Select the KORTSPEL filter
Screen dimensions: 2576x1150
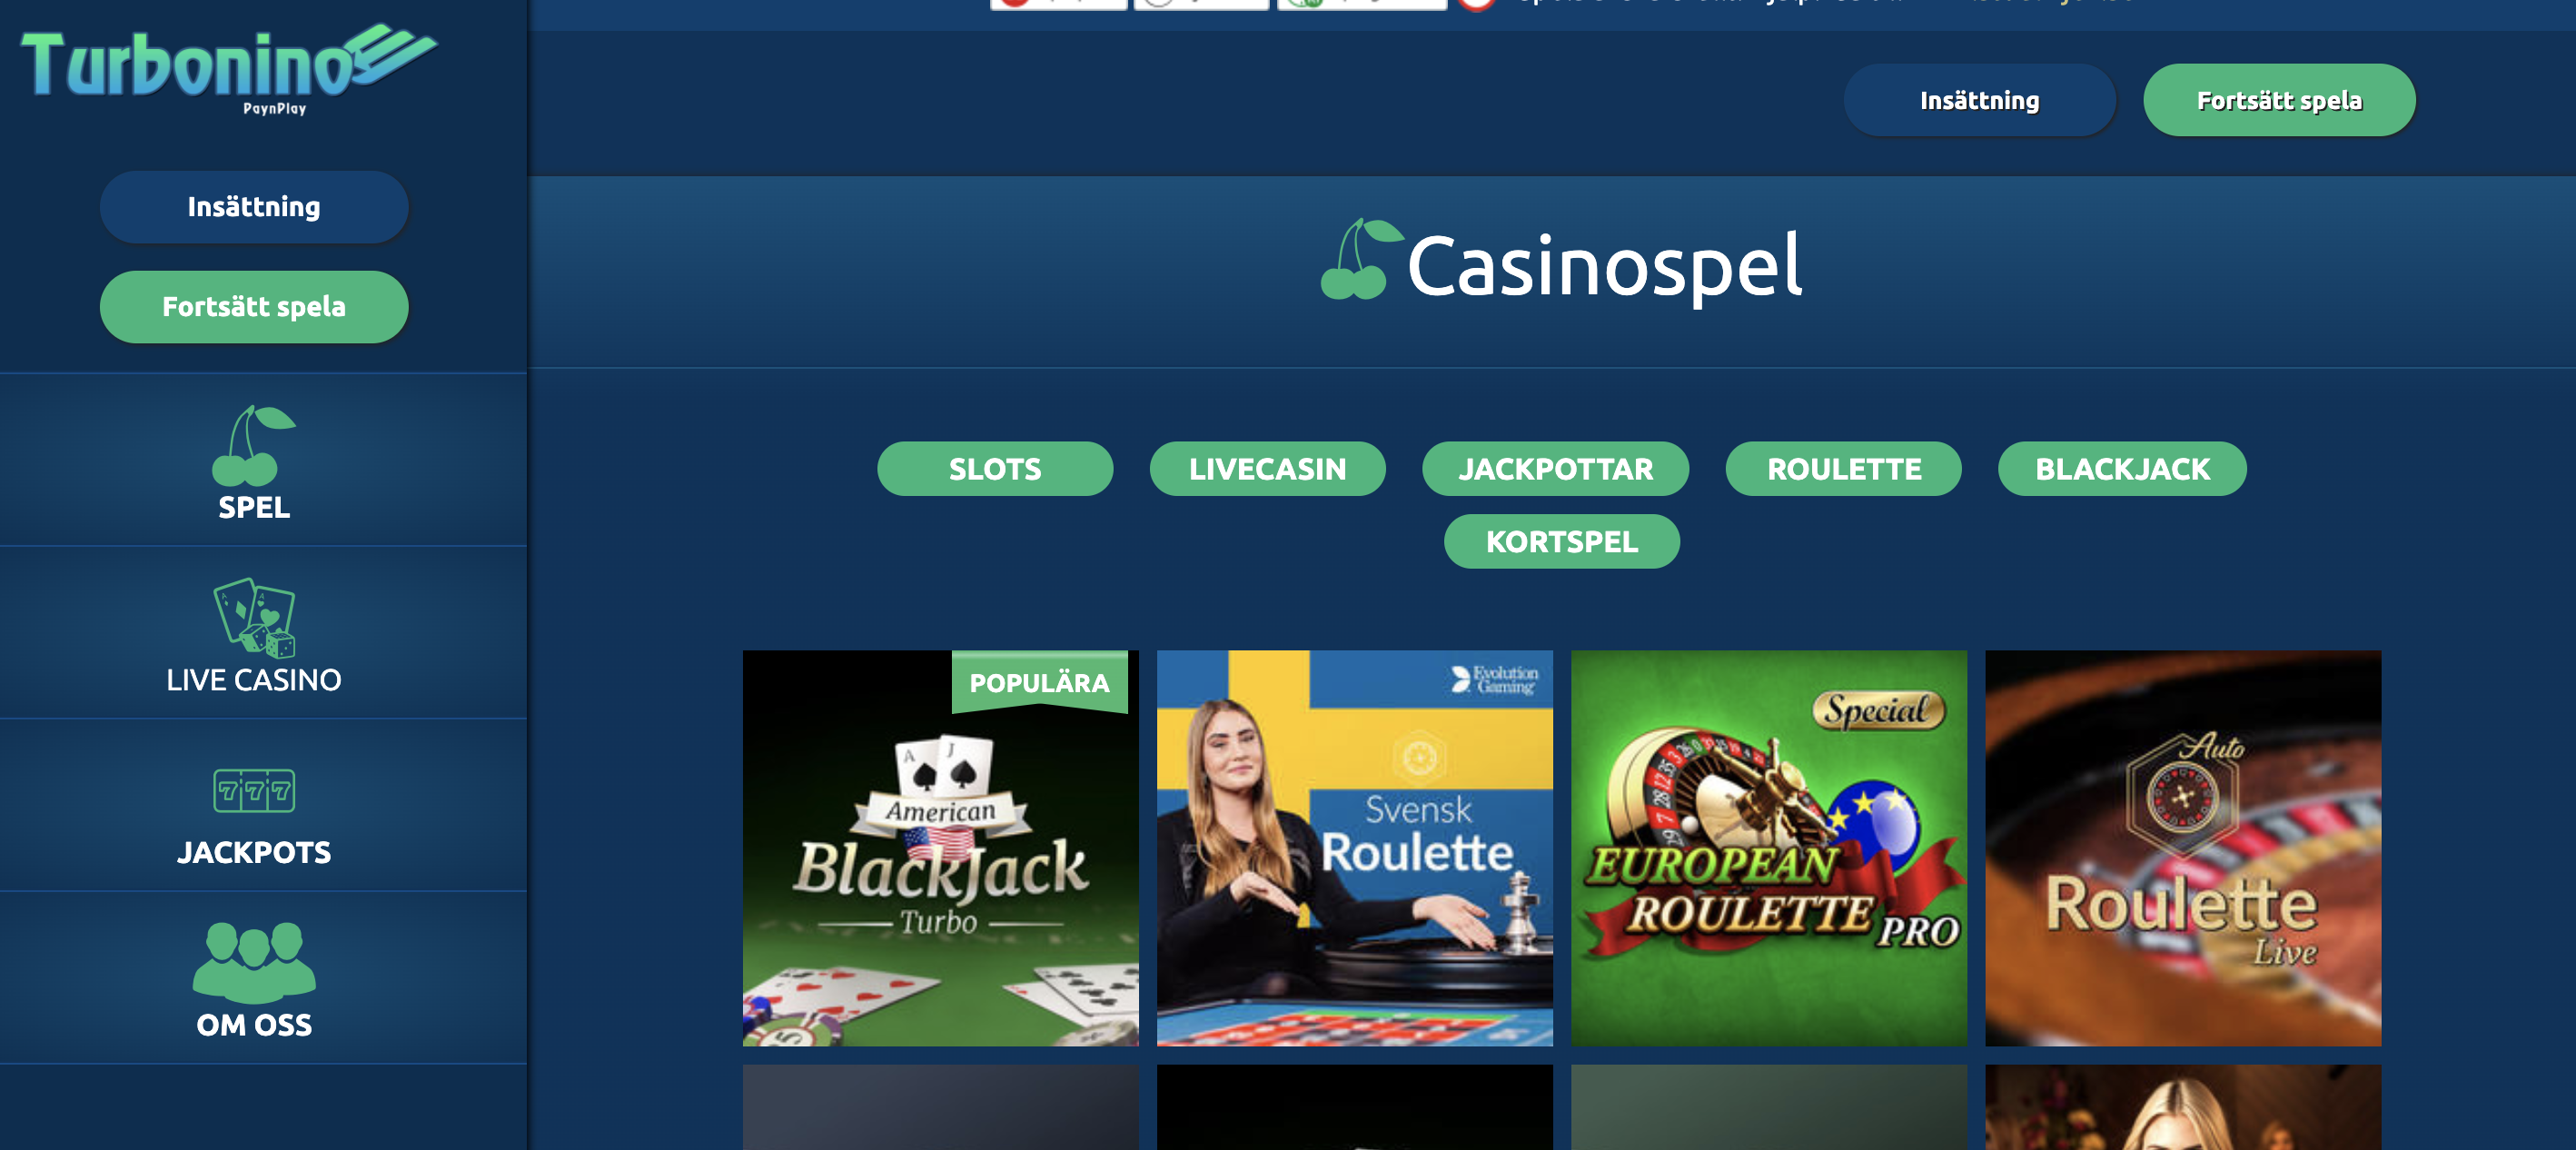[1561, 541]
